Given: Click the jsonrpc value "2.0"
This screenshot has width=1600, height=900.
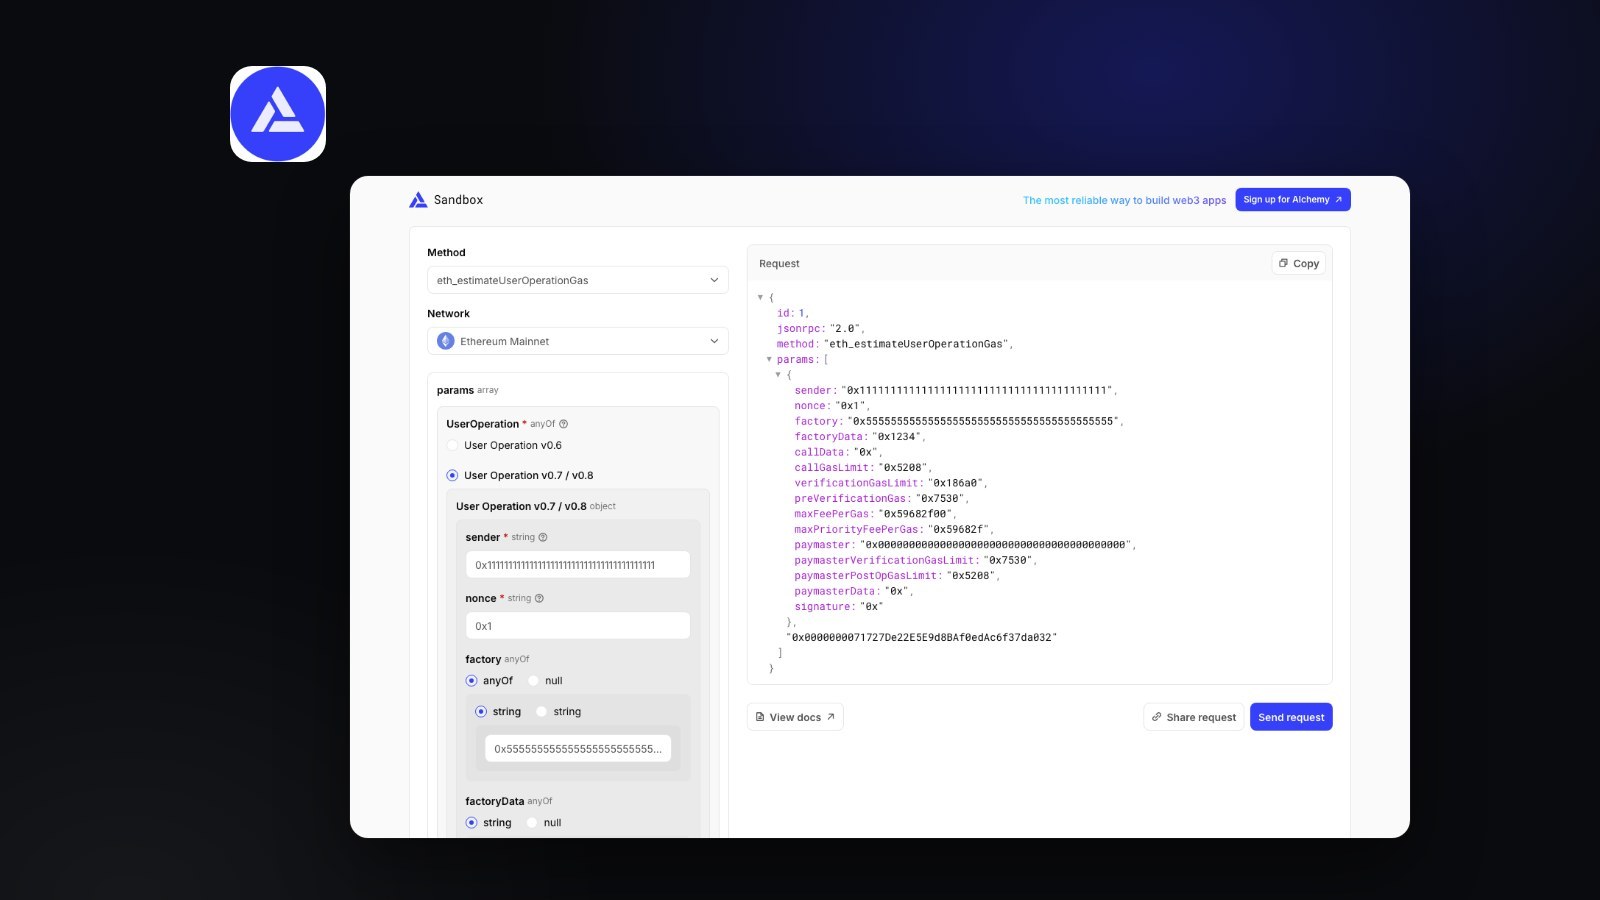Looking at the screenshot, I should tap(845, 329).
